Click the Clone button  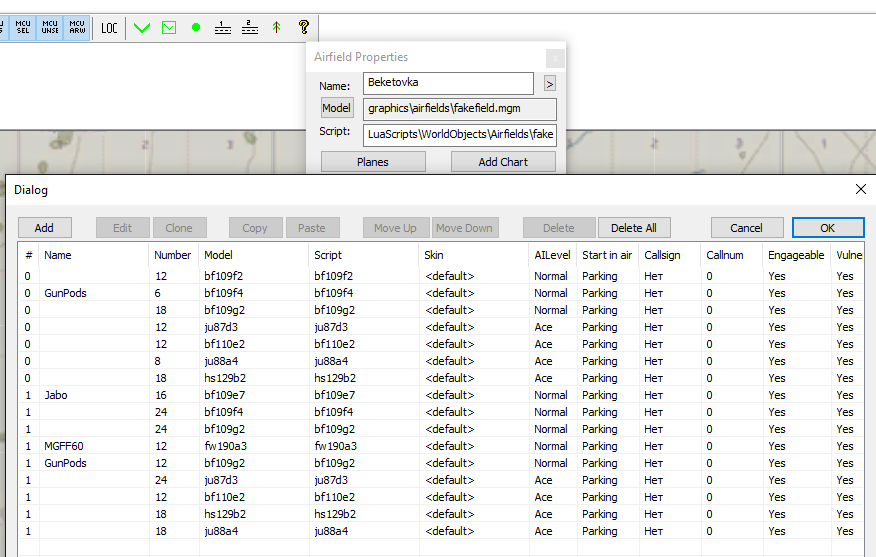(x=180, y=228)
